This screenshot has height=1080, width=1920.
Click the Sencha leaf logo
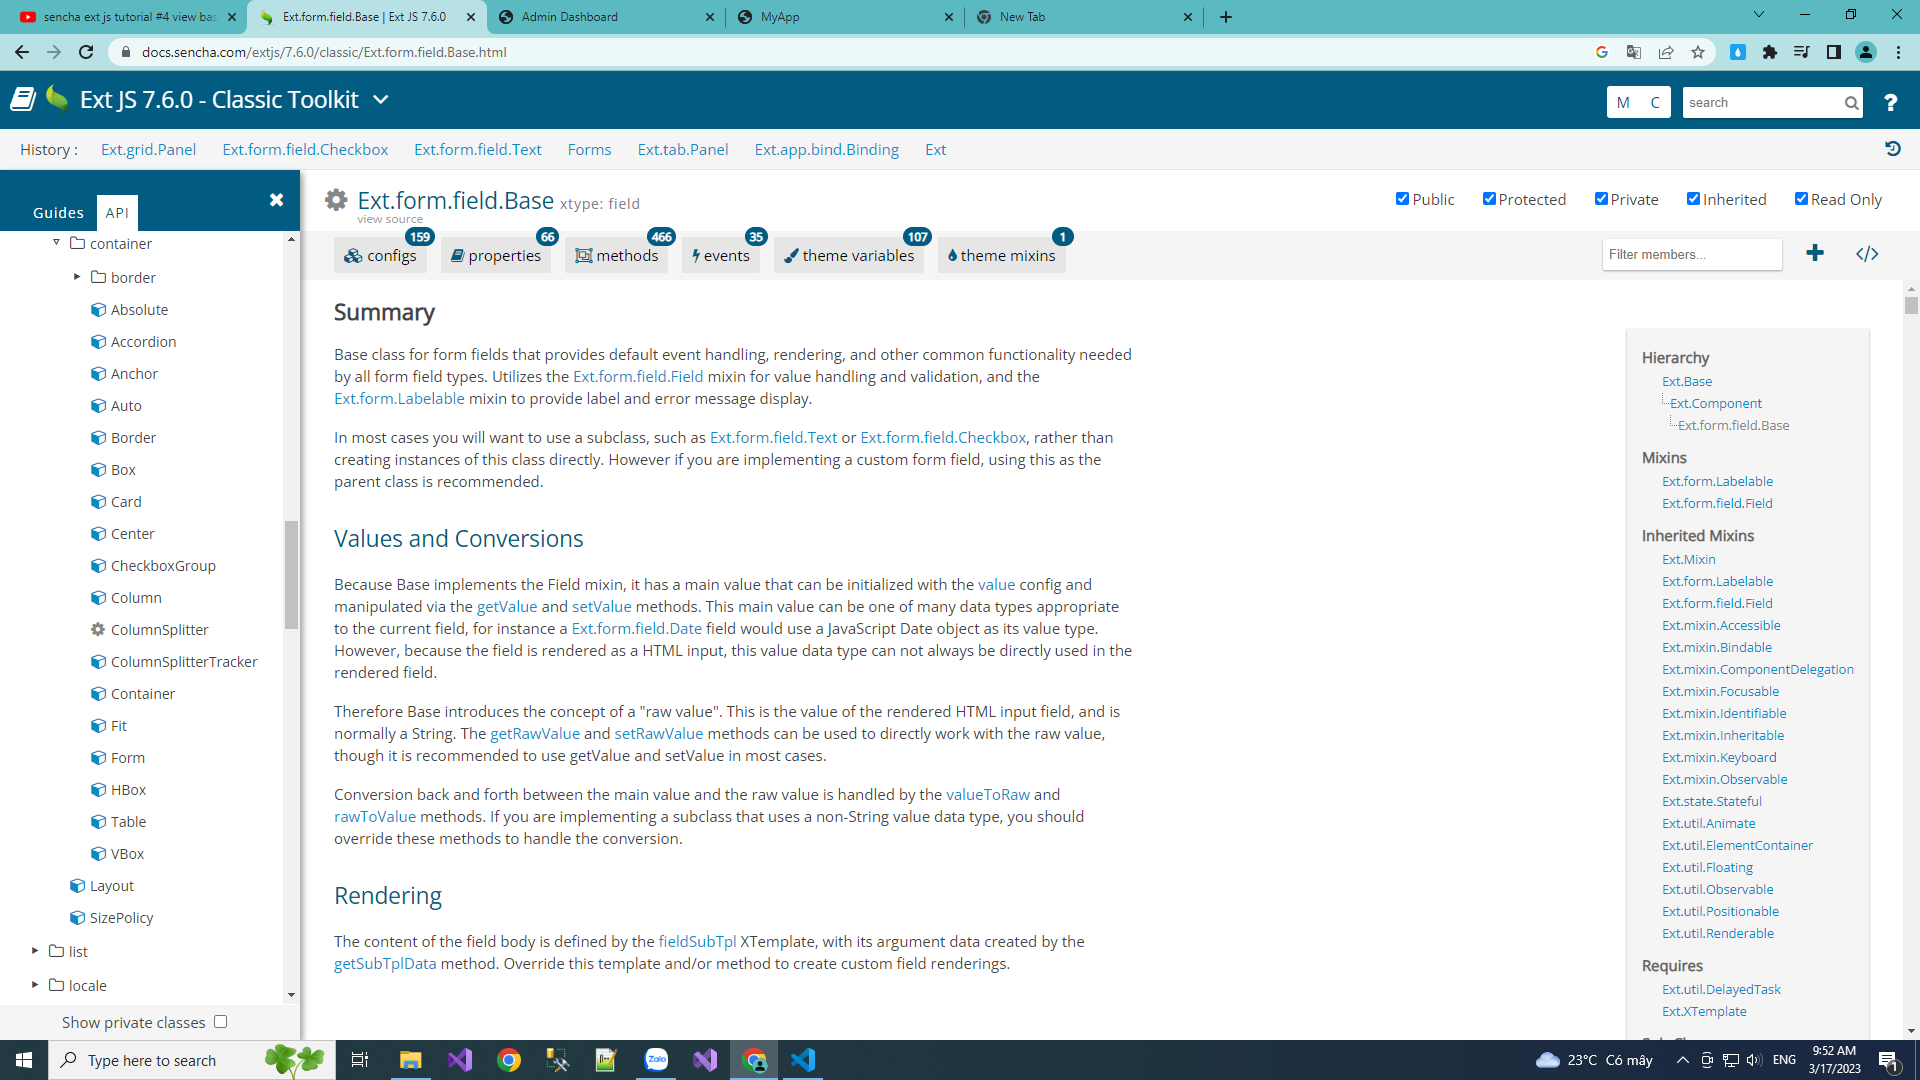57,99
